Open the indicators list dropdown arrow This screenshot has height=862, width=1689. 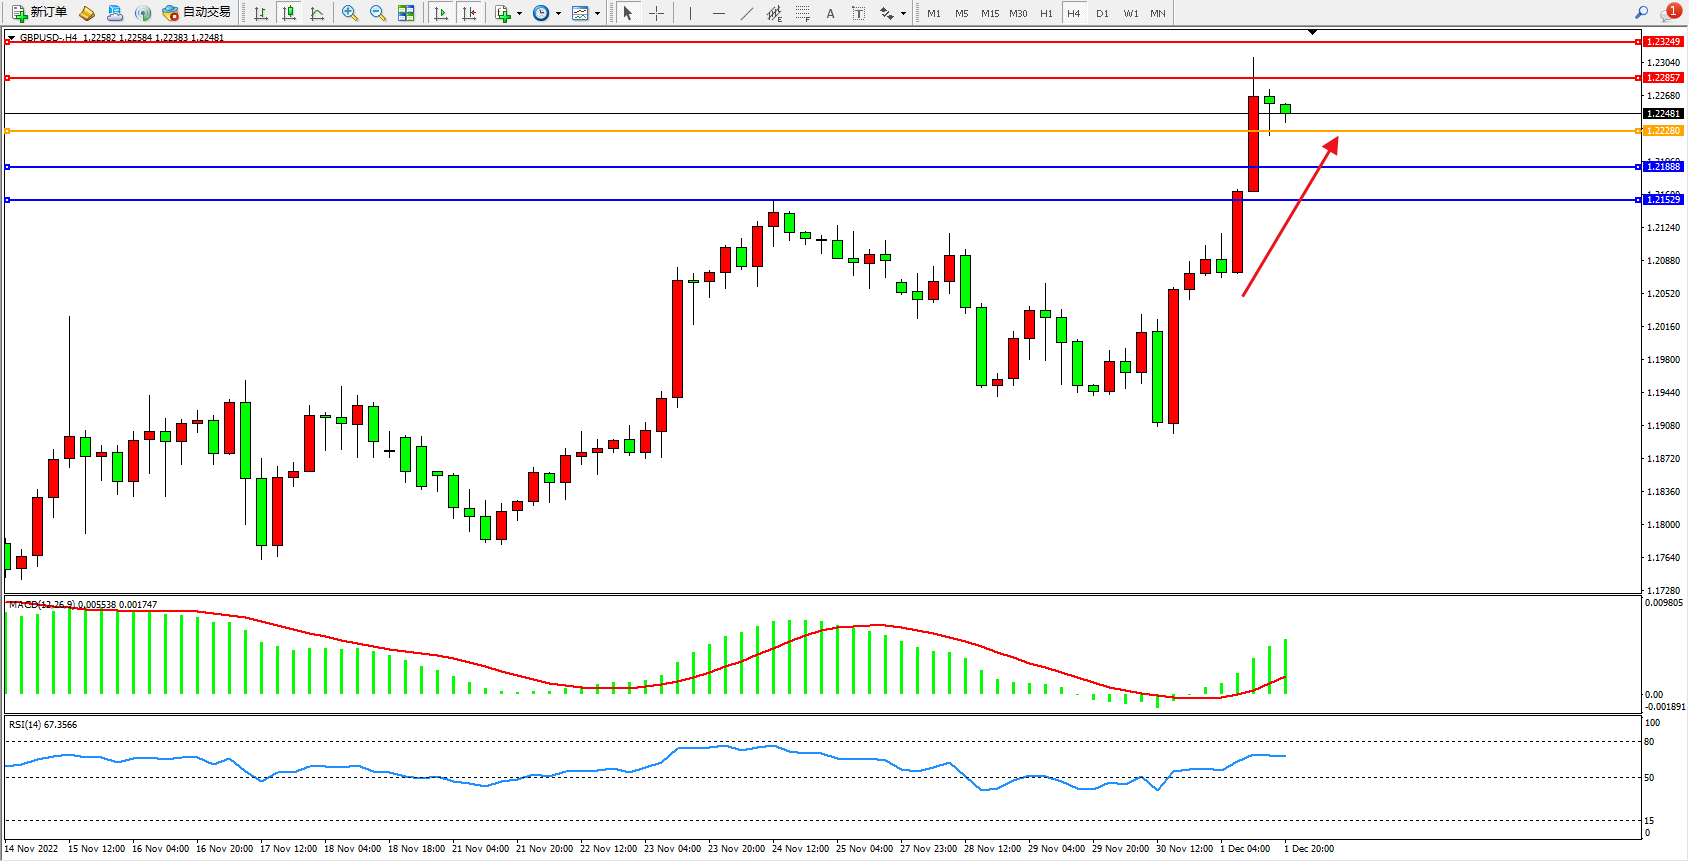click(x=519, y=14)
